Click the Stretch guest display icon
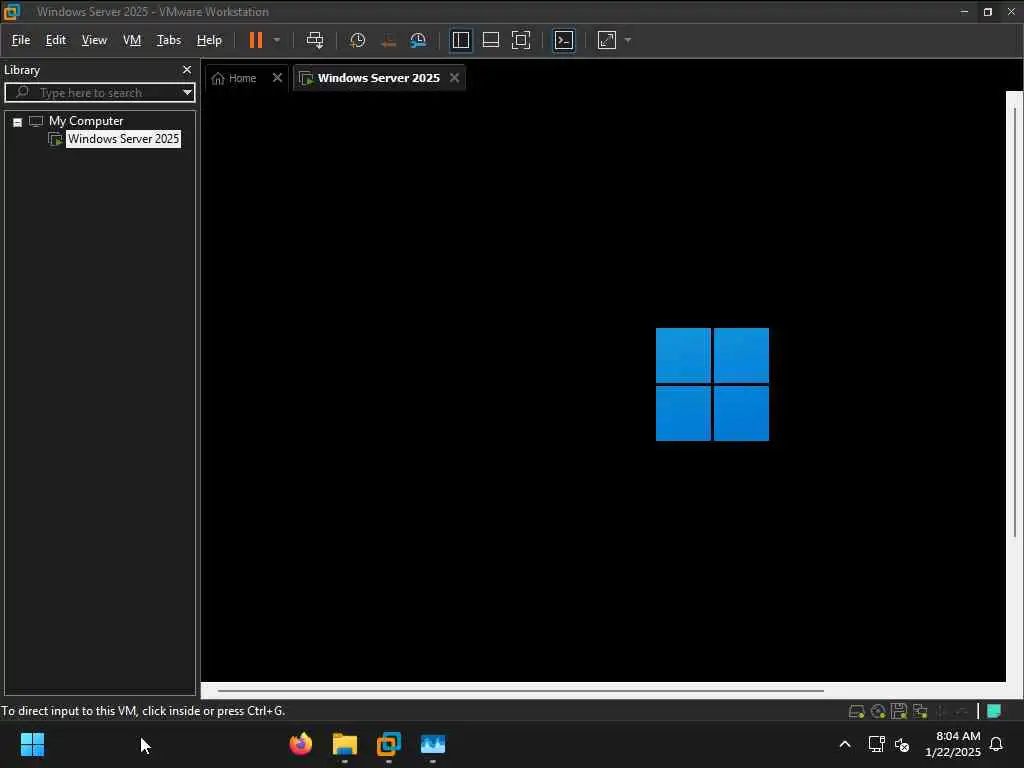 coord(607,40)
